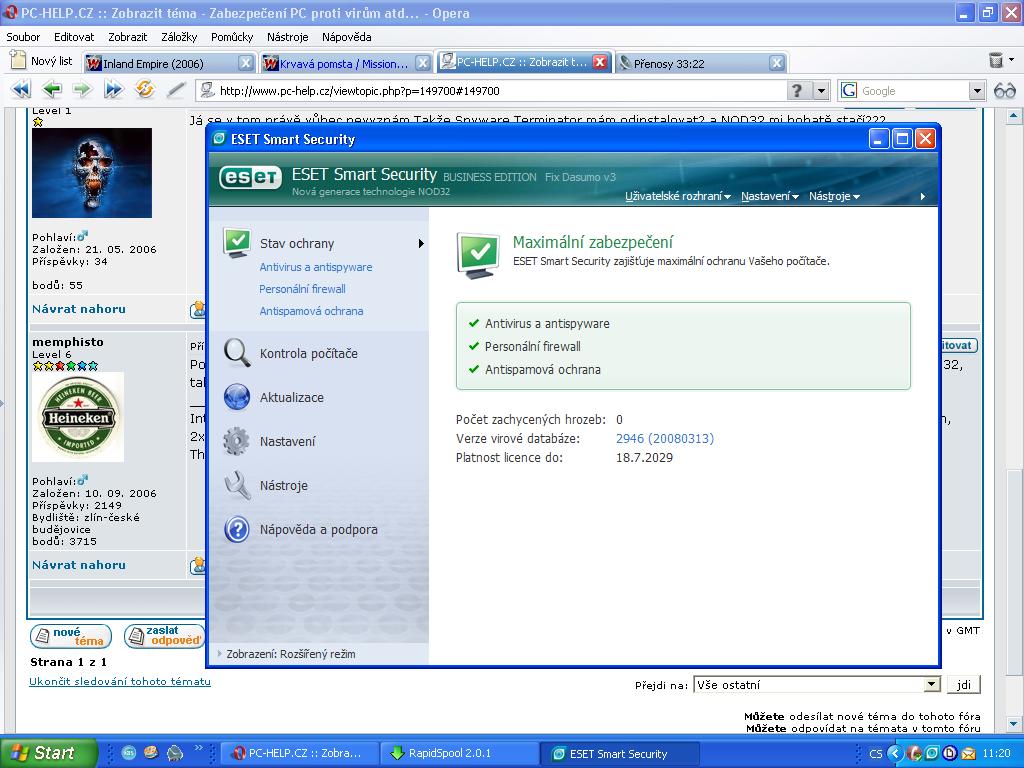Click the Kontrola počítače magnifier icon

click(237, 353)
